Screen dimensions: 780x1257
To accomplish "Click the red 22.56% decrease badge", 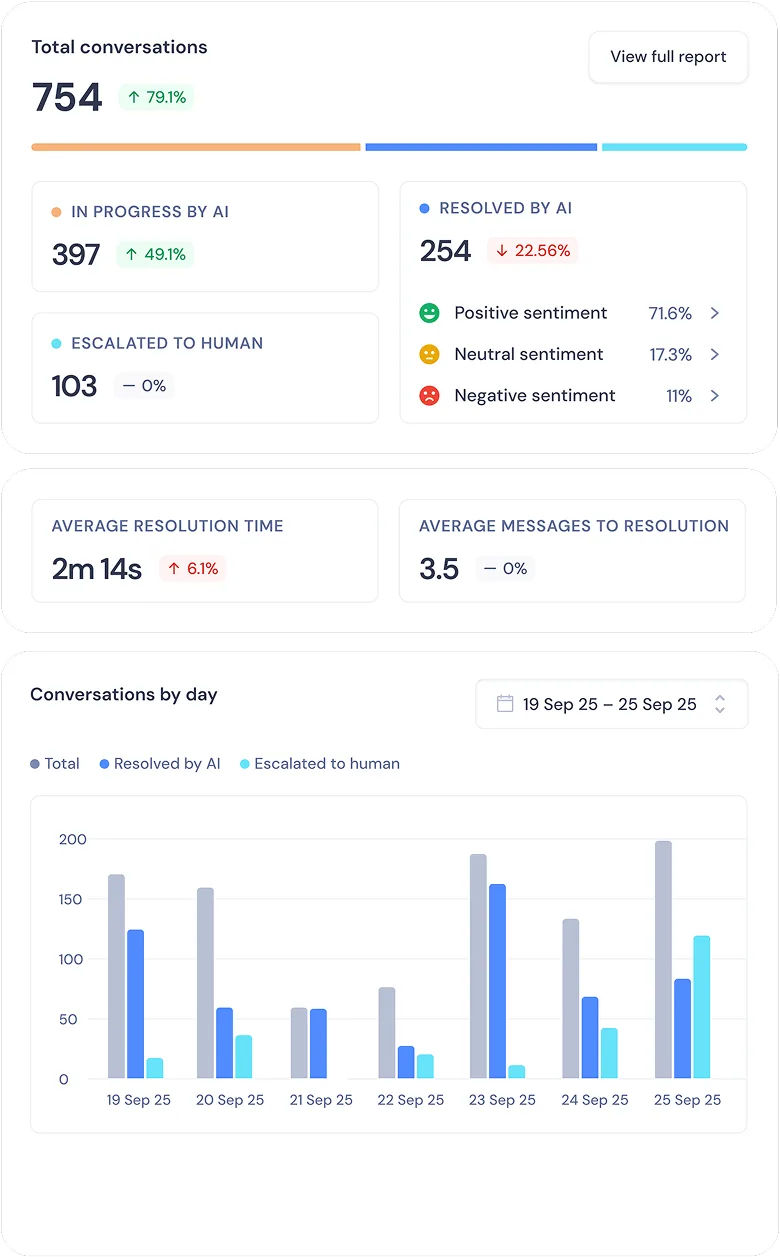I will tap(532, 251).
